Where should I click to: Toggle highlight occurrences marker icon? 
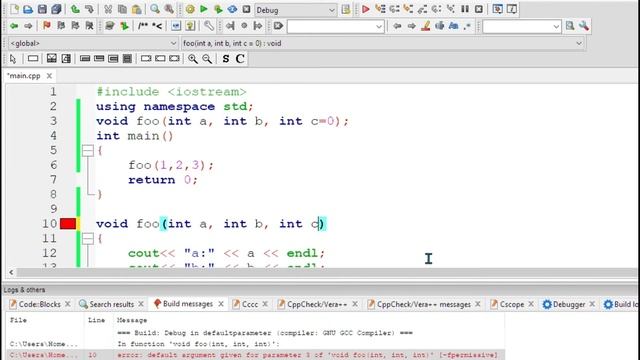click(x=425, y=26)
